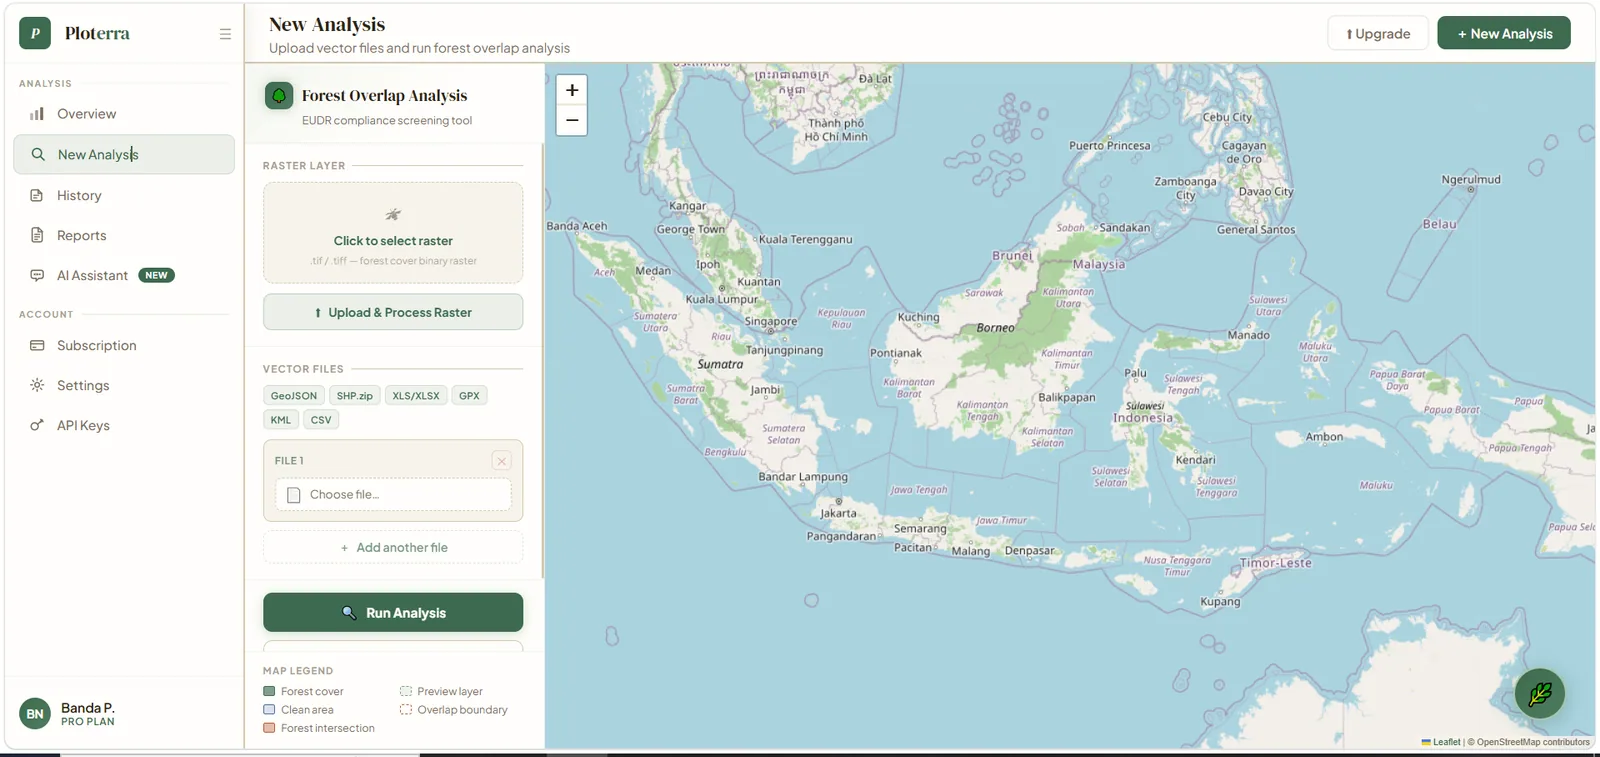1600x757 pixels.
Task: Click the KML format tag
Action: [x=281, y=420]
